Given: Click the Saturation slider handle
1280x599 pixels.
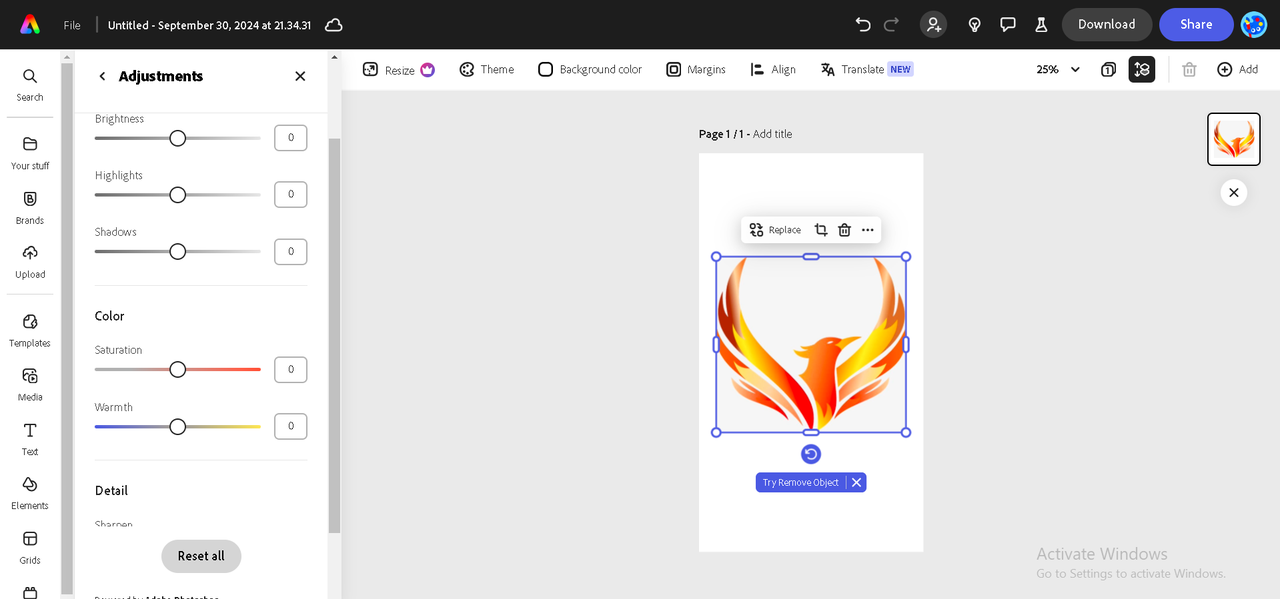Looking at the screenshot, I should [x=178, y=369].
